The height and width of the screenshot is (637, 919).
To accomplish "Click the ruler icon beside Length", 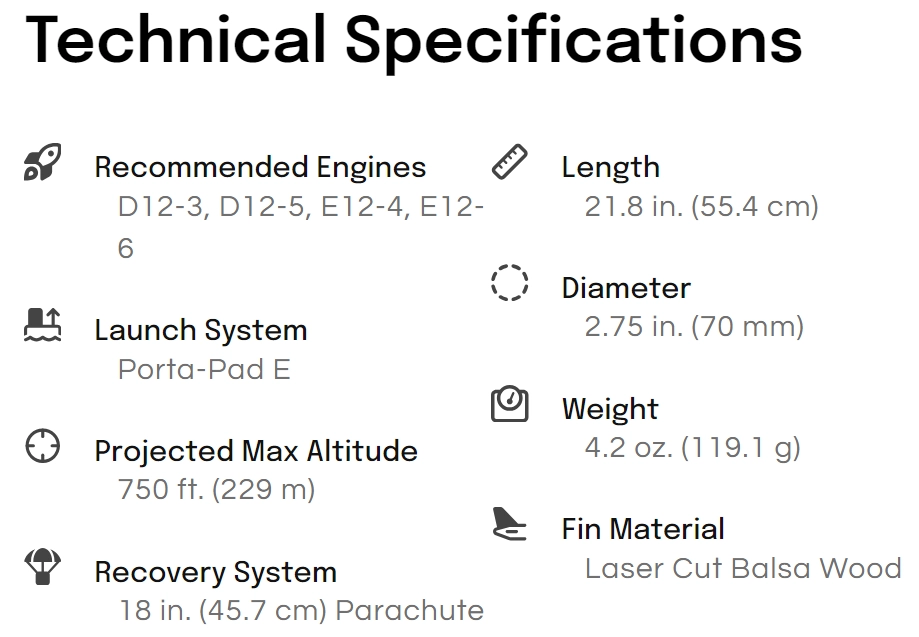I will [x=509, y=162].
